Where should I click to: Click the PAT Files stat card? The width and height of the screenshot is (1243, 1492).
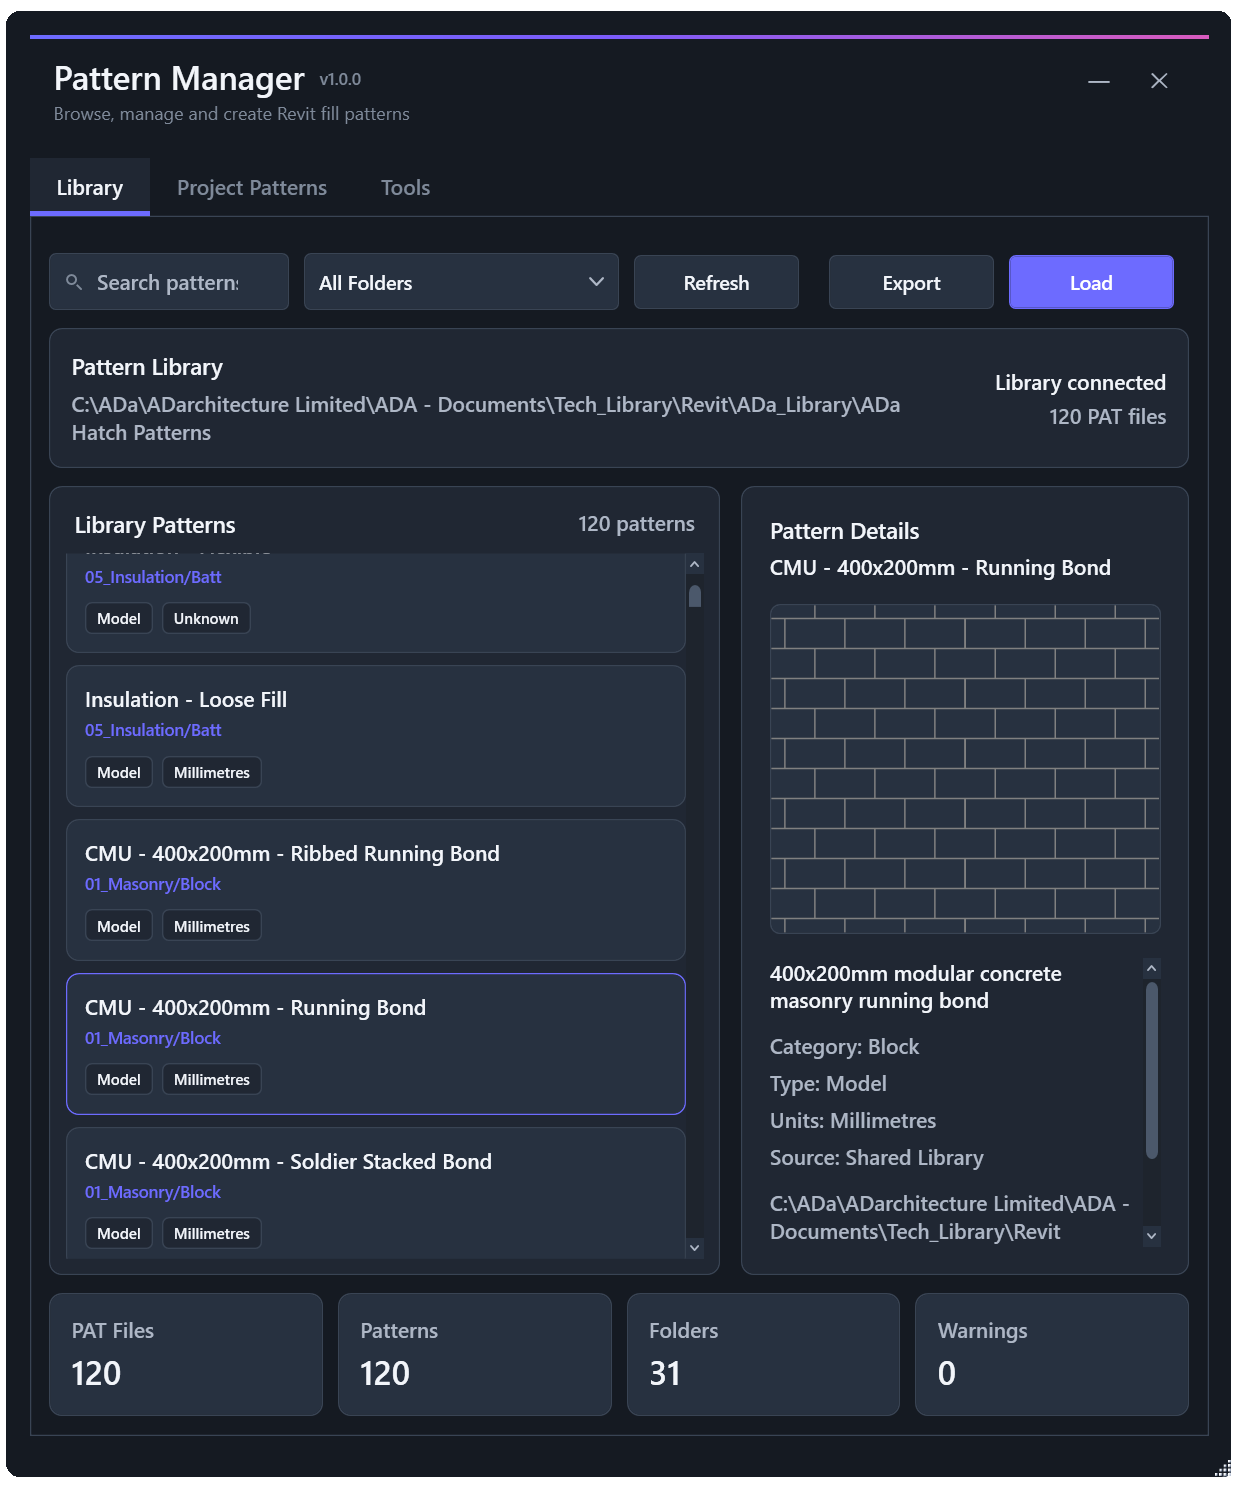(186, 1354)
